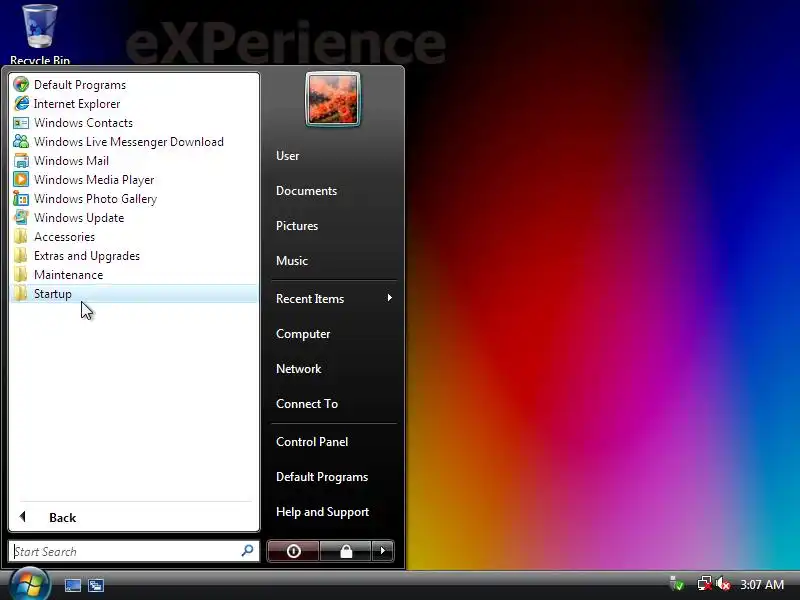Click the Windows Update icon
Screen dimensions: 800x600
(x=21, y=217)
